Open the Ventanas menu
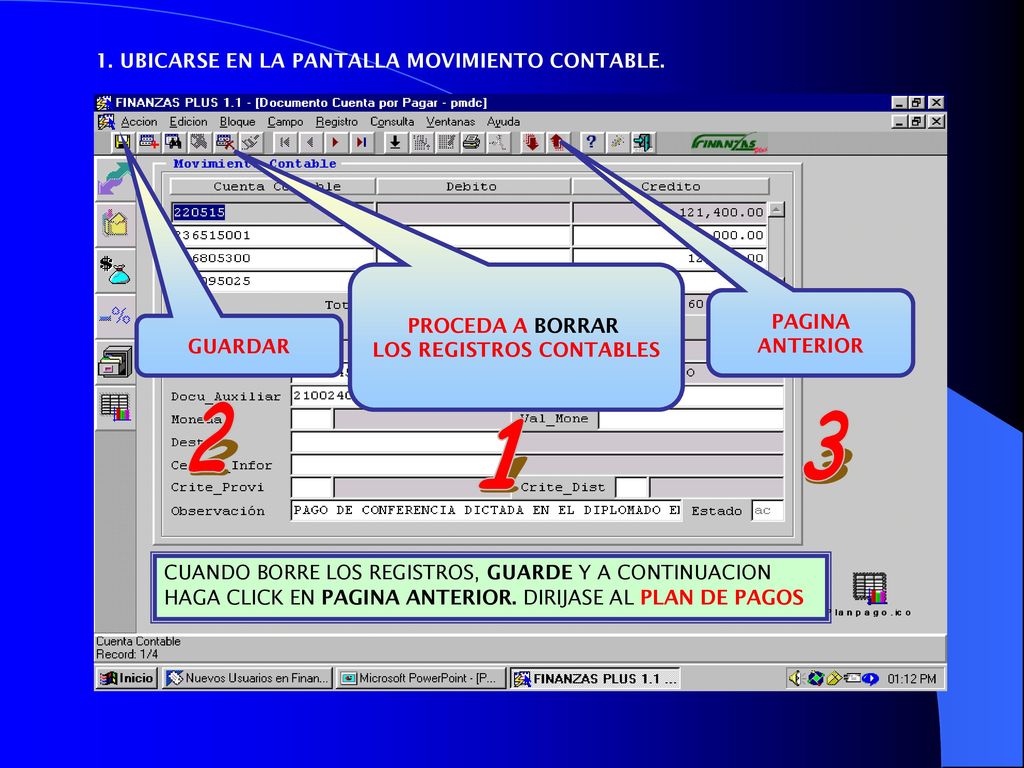The height and width of the screenshot is (768, 1024). pos(450,121)
